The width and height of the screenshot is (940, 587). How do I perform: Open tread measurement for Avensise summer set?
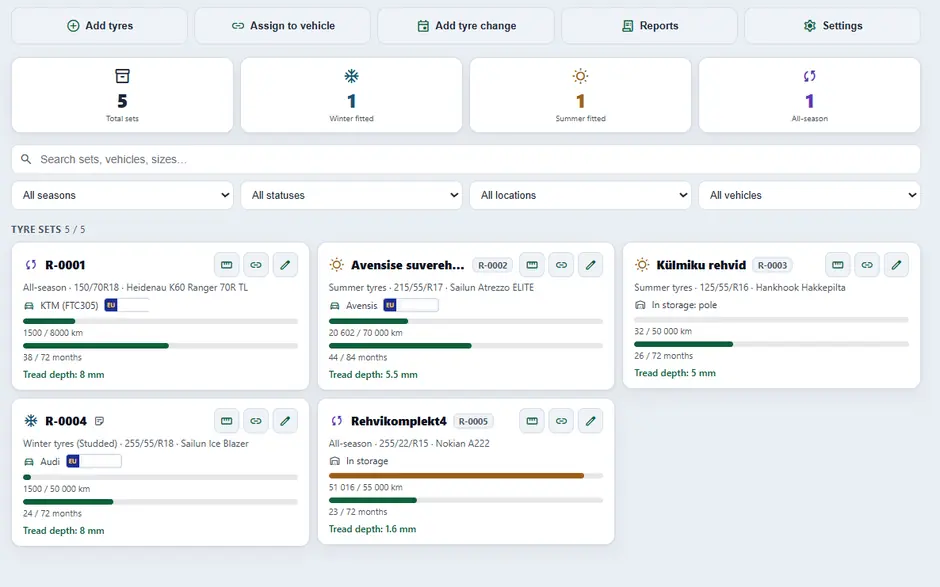[x=532, y=265]
